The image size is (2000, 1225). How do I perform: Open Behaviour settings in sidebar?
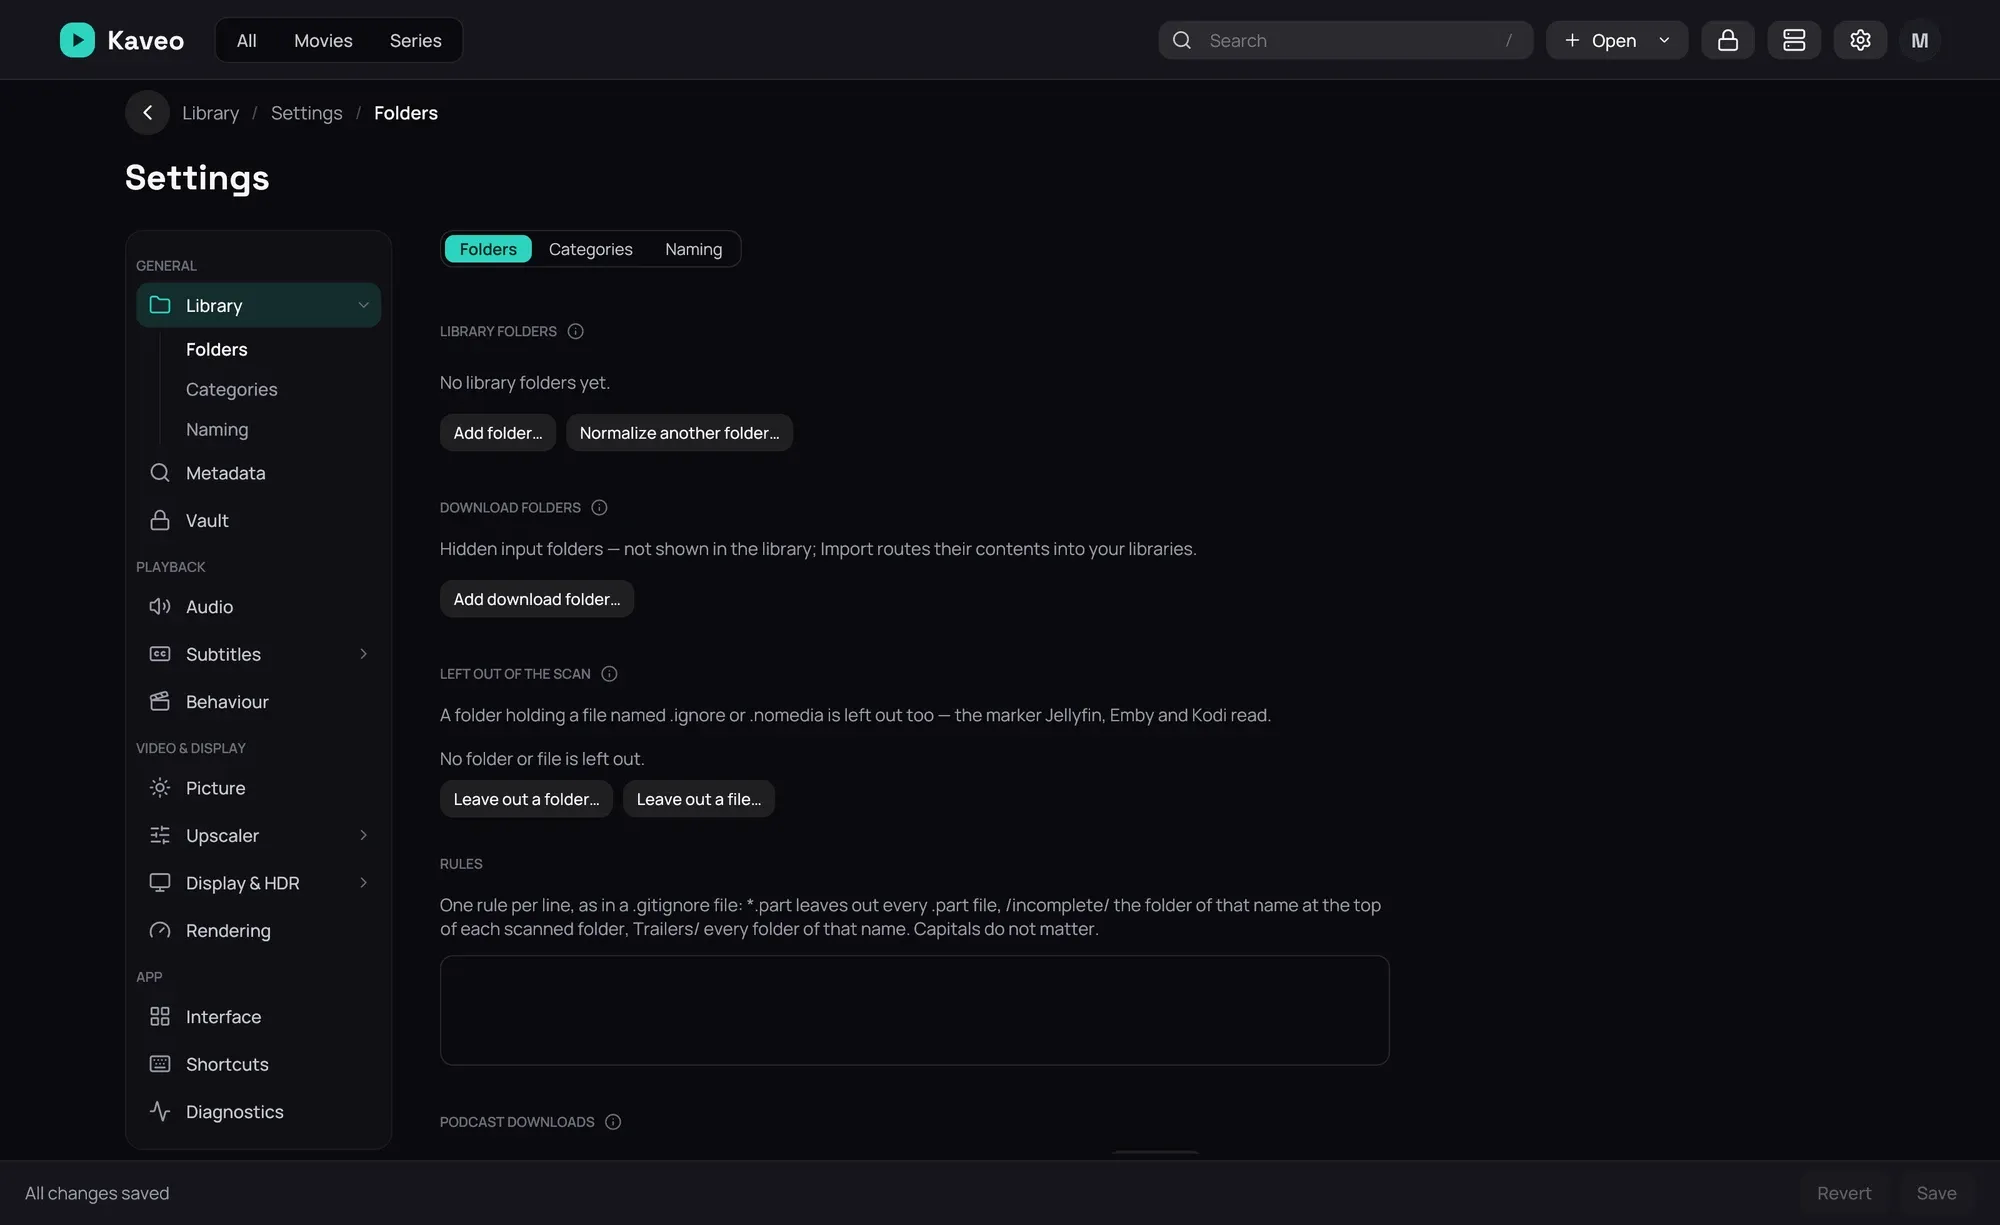pos(258,702)
